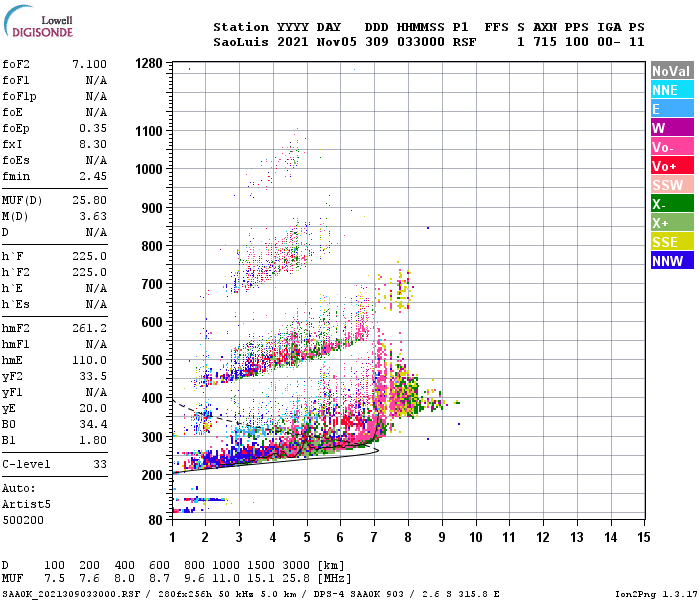Viewport: 700px width, 600px height.
Task: Click the PPS value 100
Action: (x=576, y=42)
